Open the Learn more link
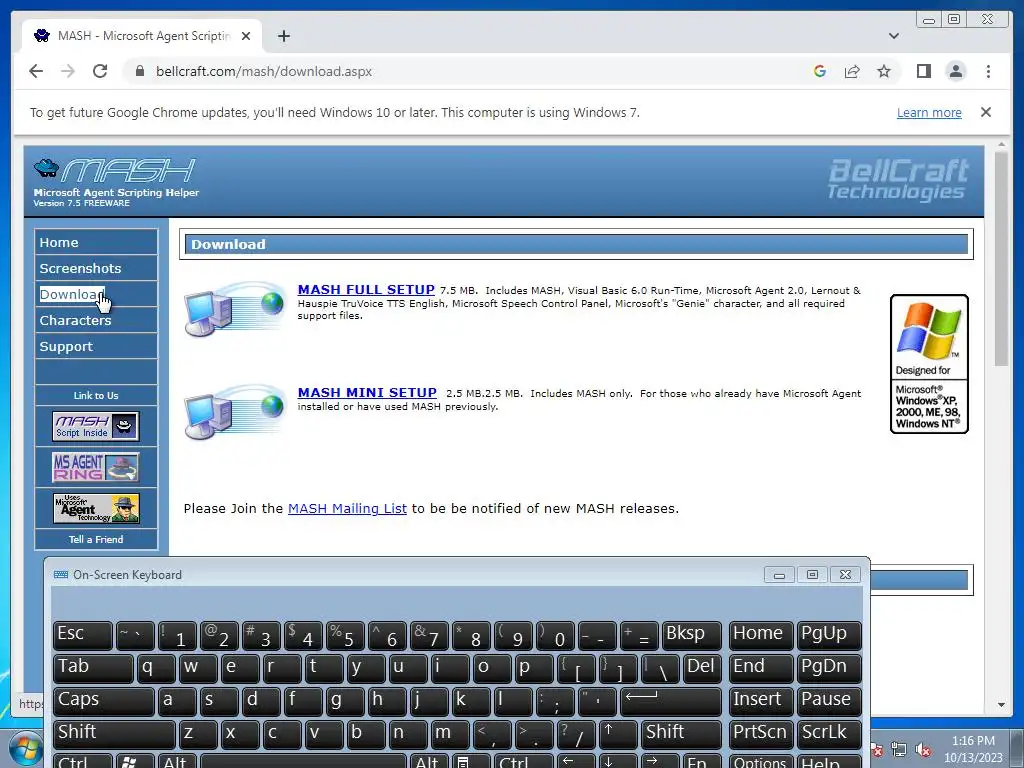This screenshot has height=768, width=1024. coord(929,112)
